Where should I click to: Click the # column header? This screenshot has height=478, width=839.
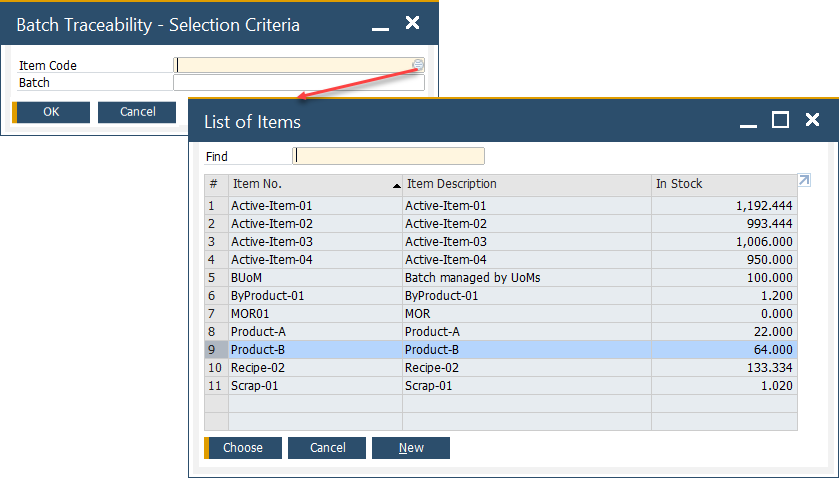[x=216, y=184]
